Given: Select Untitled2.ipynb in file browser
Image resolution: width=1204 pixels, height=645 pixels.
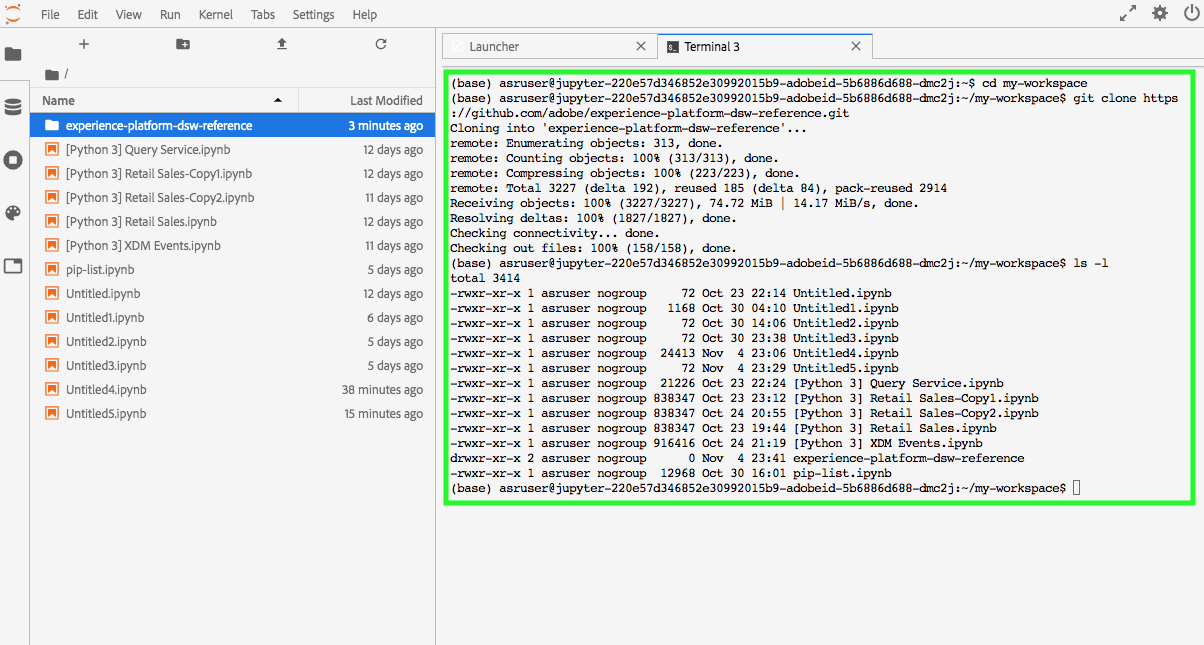Looking at the screenshot, I should (232, 342).
